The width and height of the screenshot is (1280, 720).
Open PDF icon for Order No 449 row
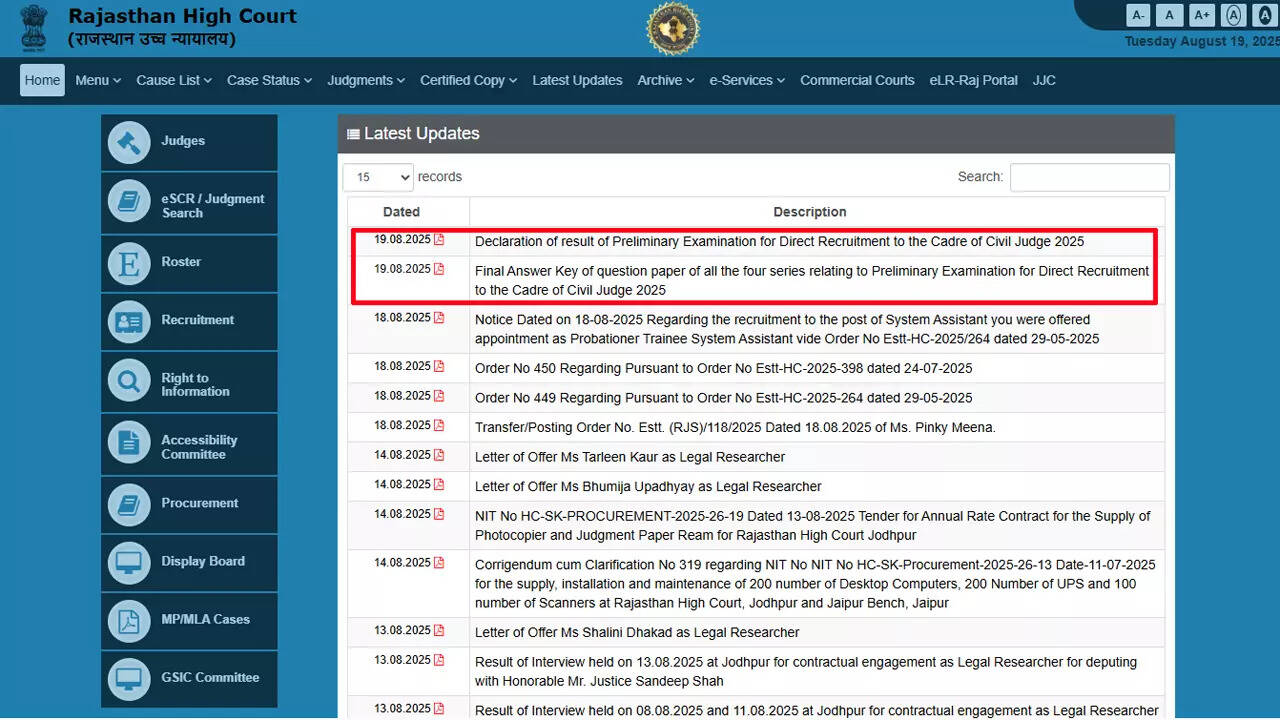[x=439, y=396]
